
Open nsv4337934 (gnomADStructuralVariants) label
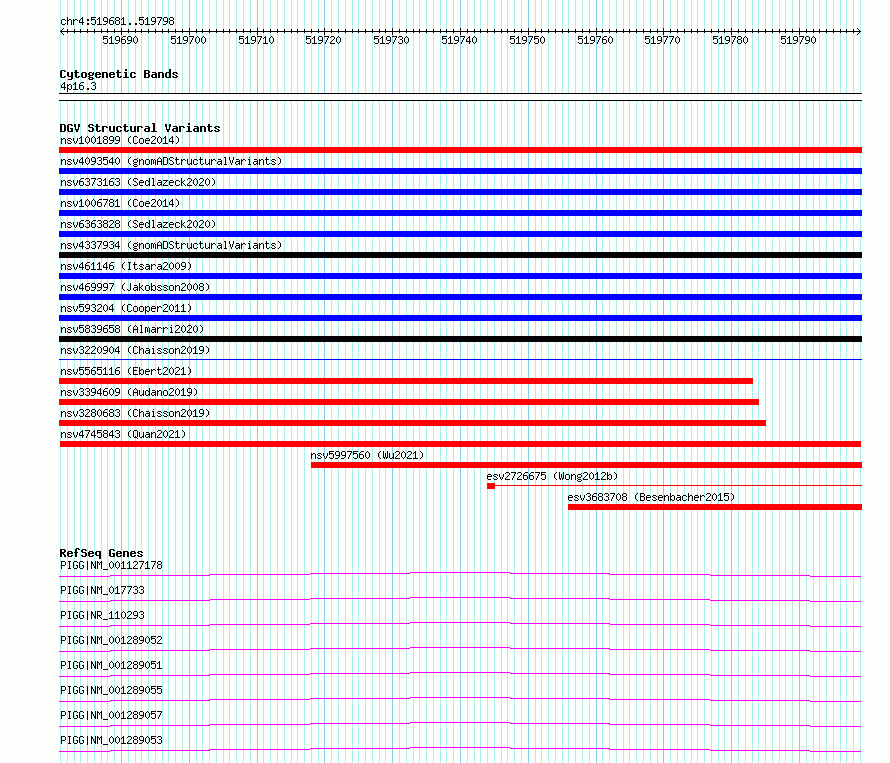(171, 245)
